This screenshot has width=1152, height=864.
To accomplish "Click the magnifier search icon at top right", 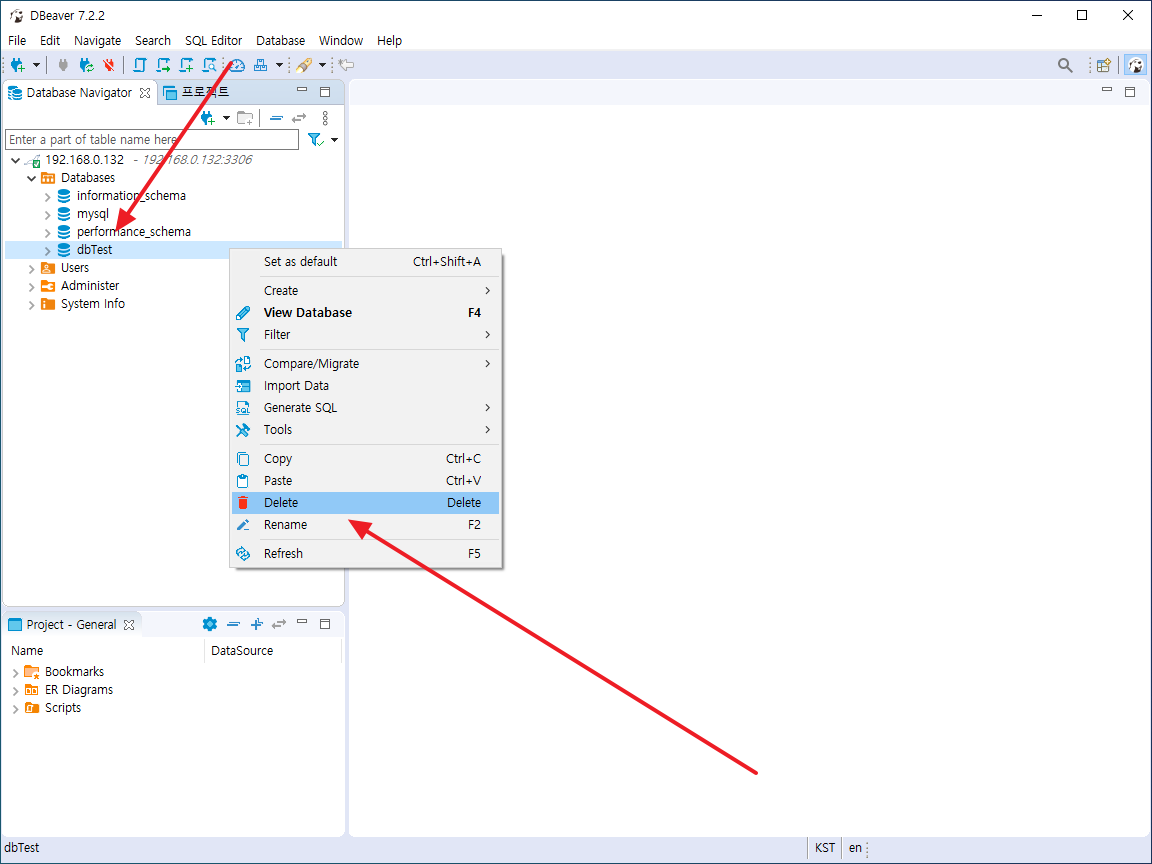I will 1065,65.
